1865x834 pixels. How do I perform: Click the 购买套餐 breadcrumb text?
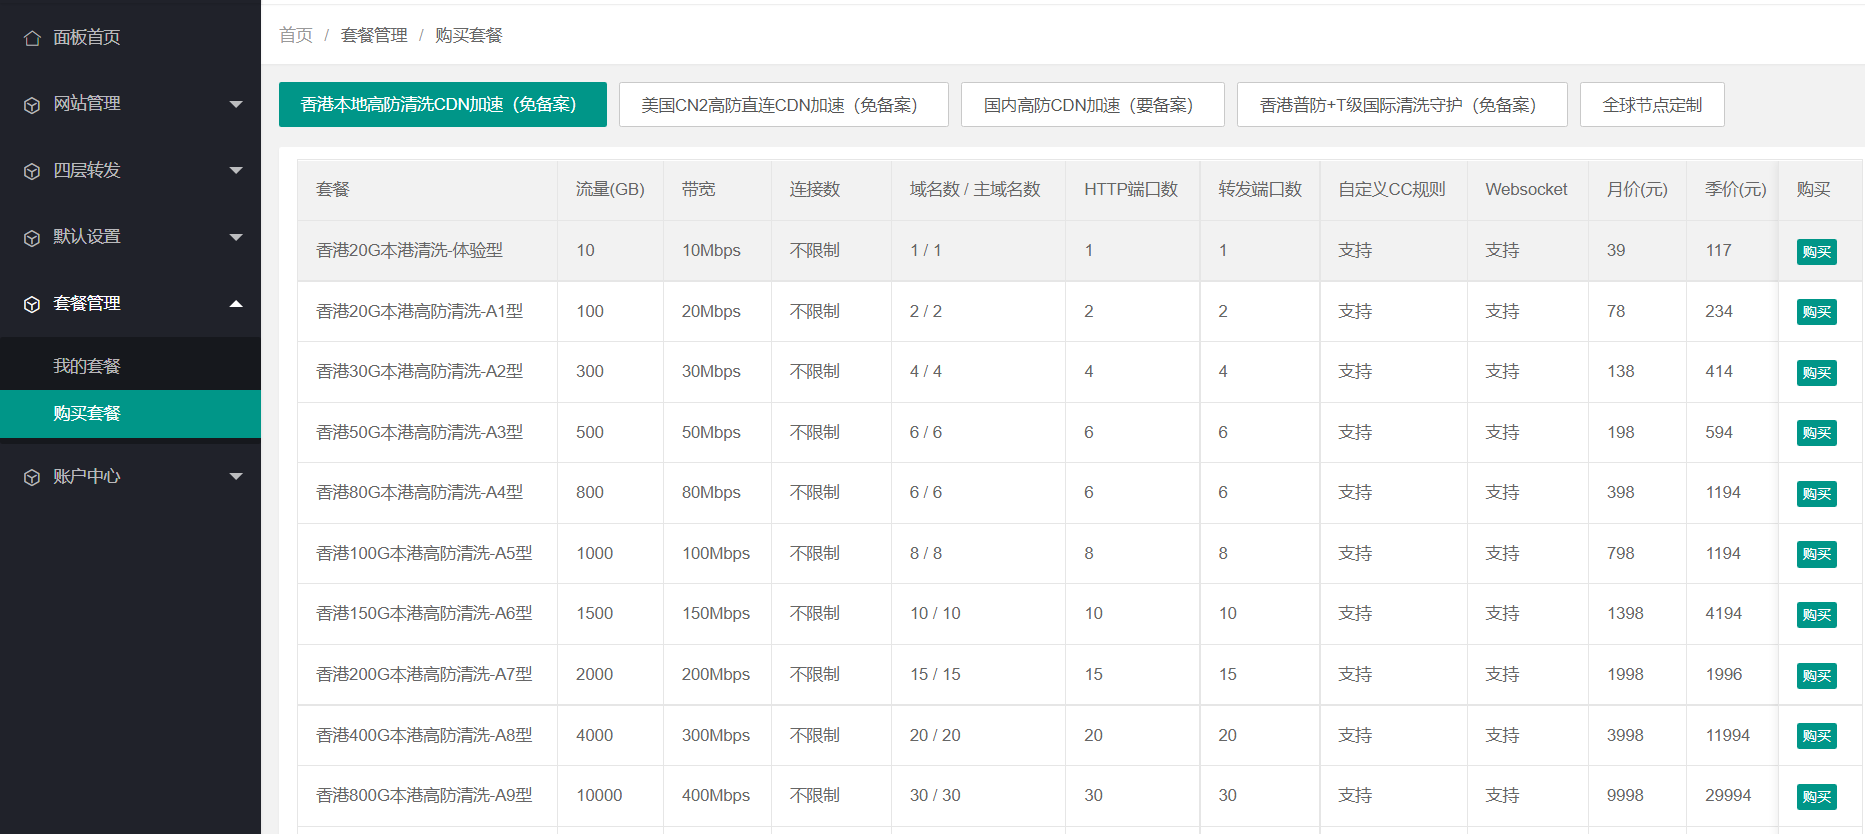469,35
